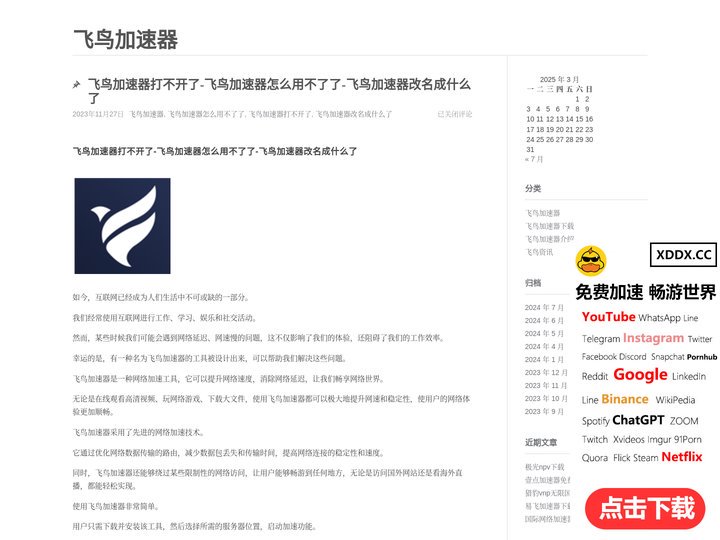Screen dimensions: 720x540
Task: Click the ZOOM text in the ad
Action: point(684,421)
